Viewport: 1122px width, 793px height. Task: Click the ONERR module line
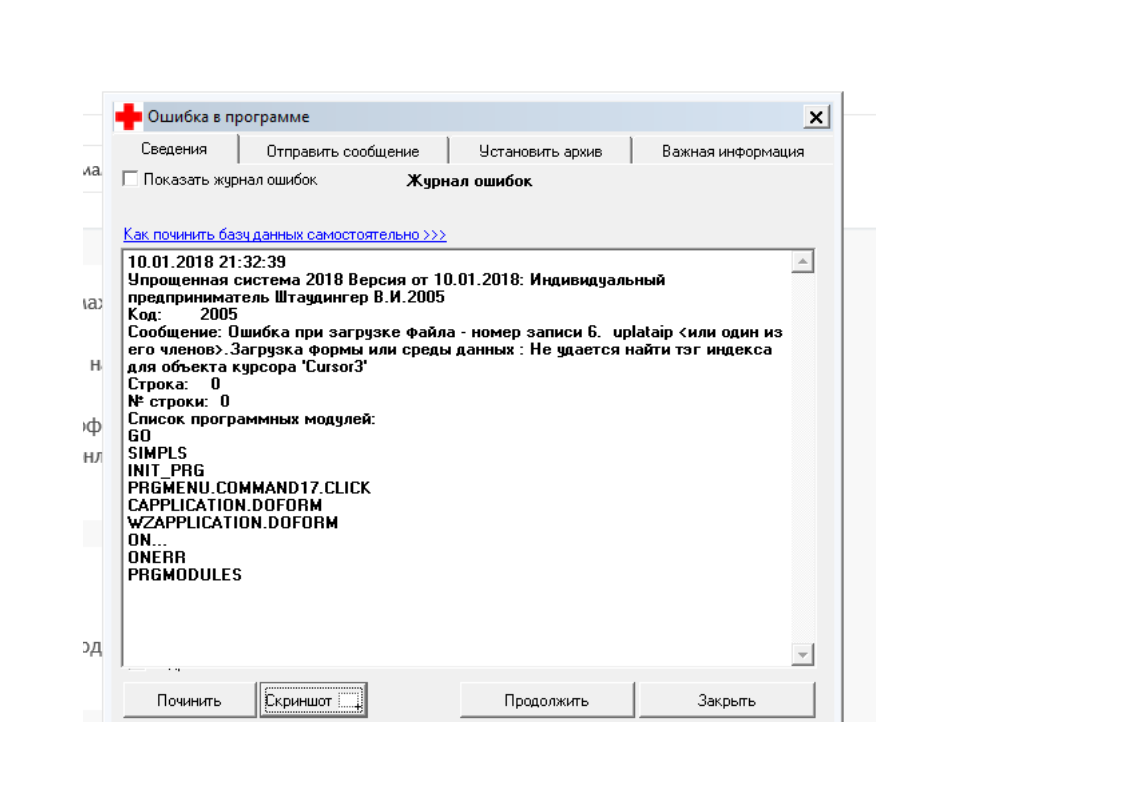point(157,558)
